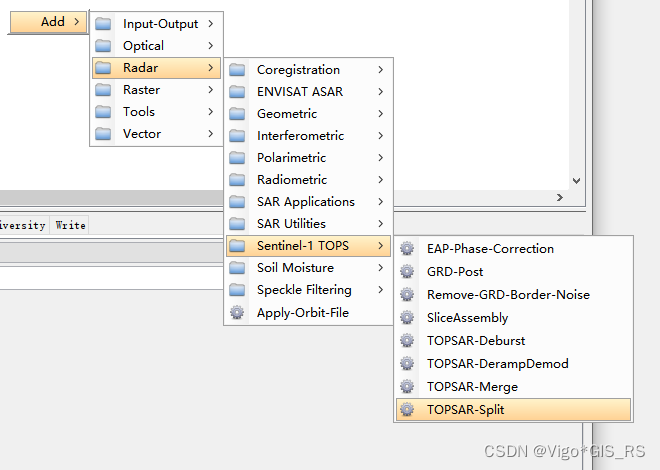
Task: Choose the TOPSAR-Merge entry
Action: [514, 386]
